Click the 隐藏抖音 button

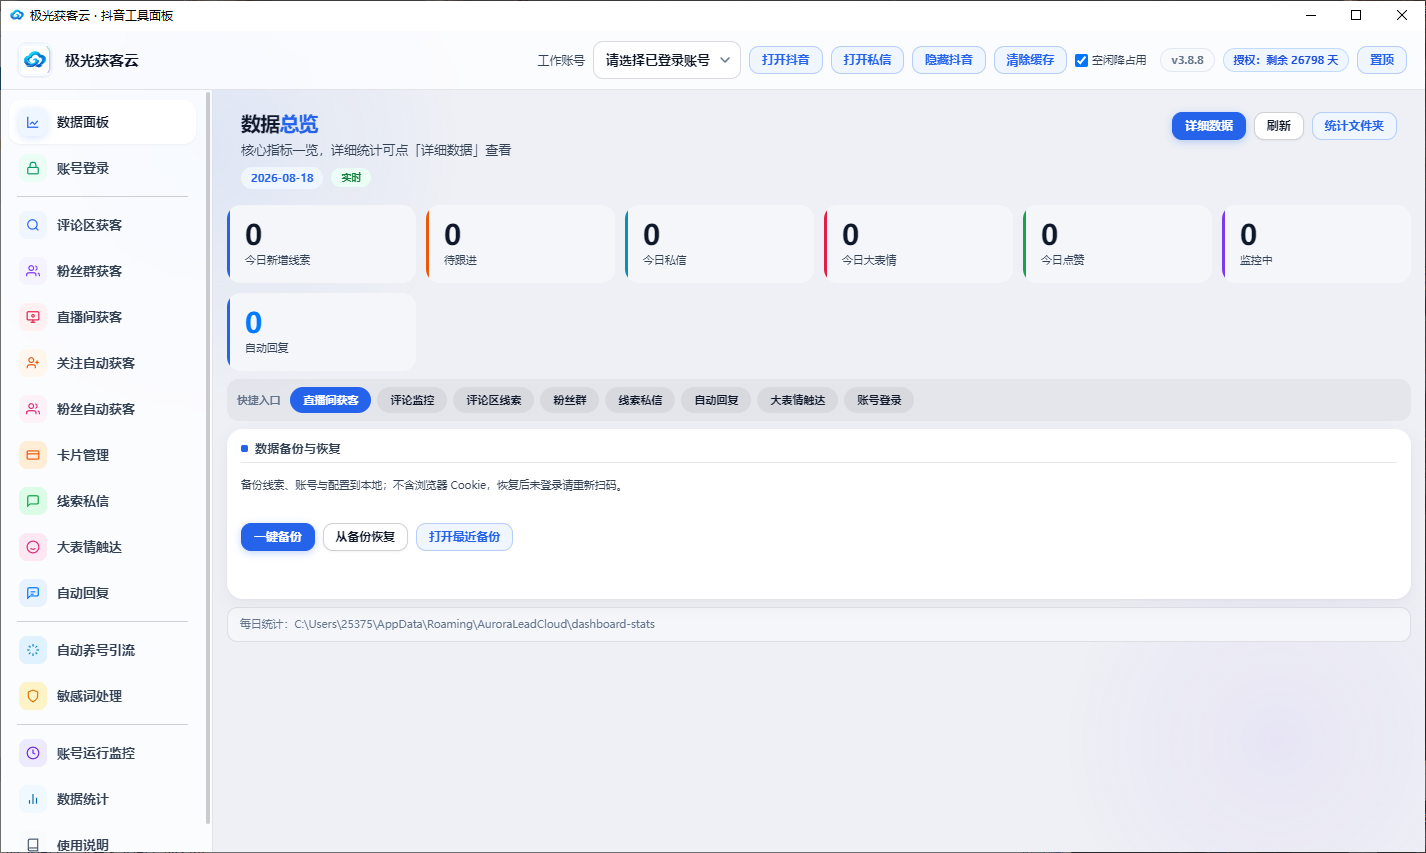click(949, 60)
